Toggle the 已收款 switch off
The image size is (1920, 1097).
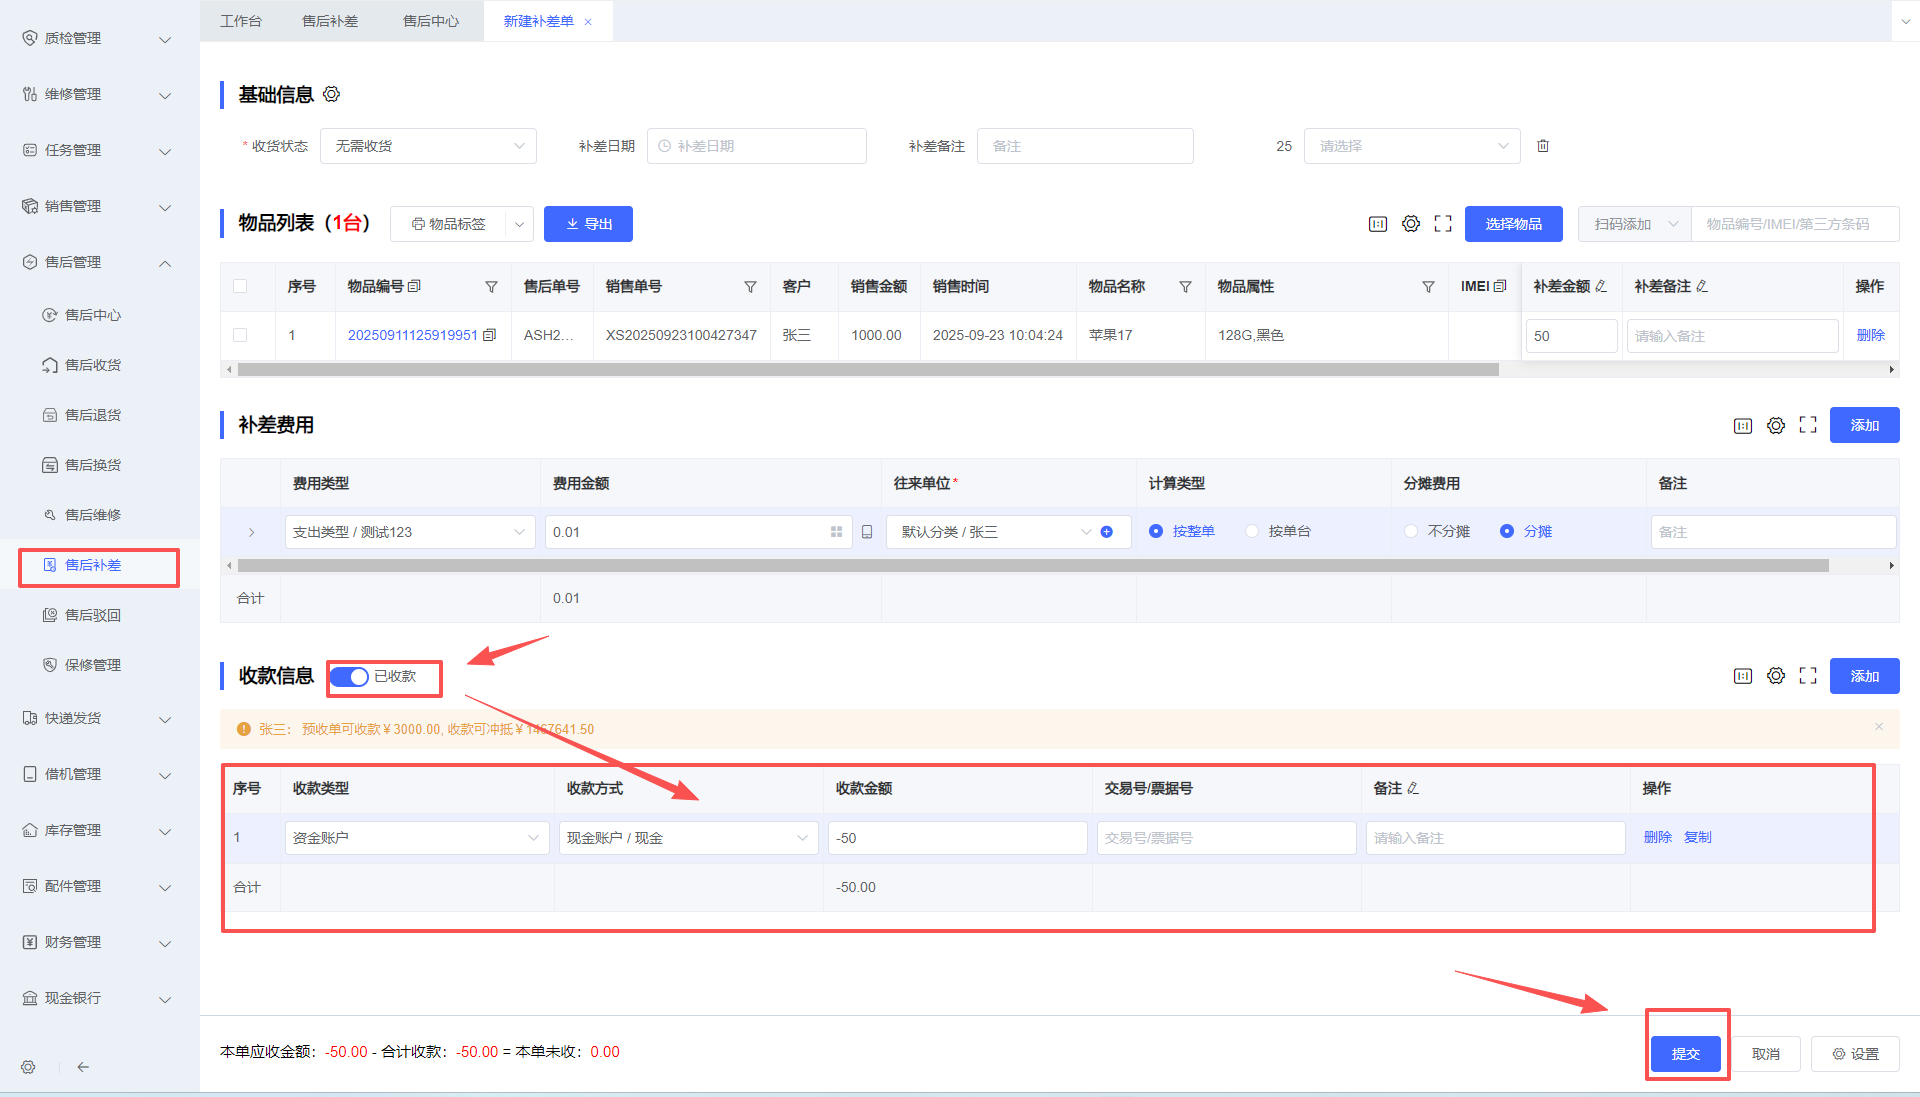pos(350,677)
